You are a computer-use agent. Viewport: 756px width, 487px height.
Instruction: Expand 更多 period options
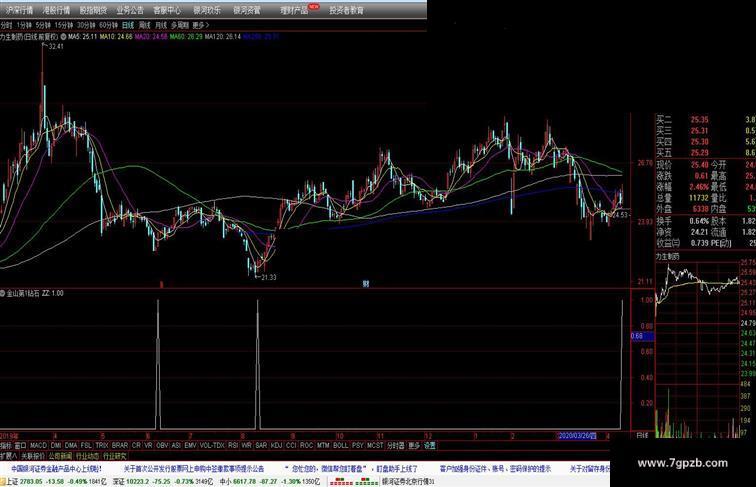201,25
